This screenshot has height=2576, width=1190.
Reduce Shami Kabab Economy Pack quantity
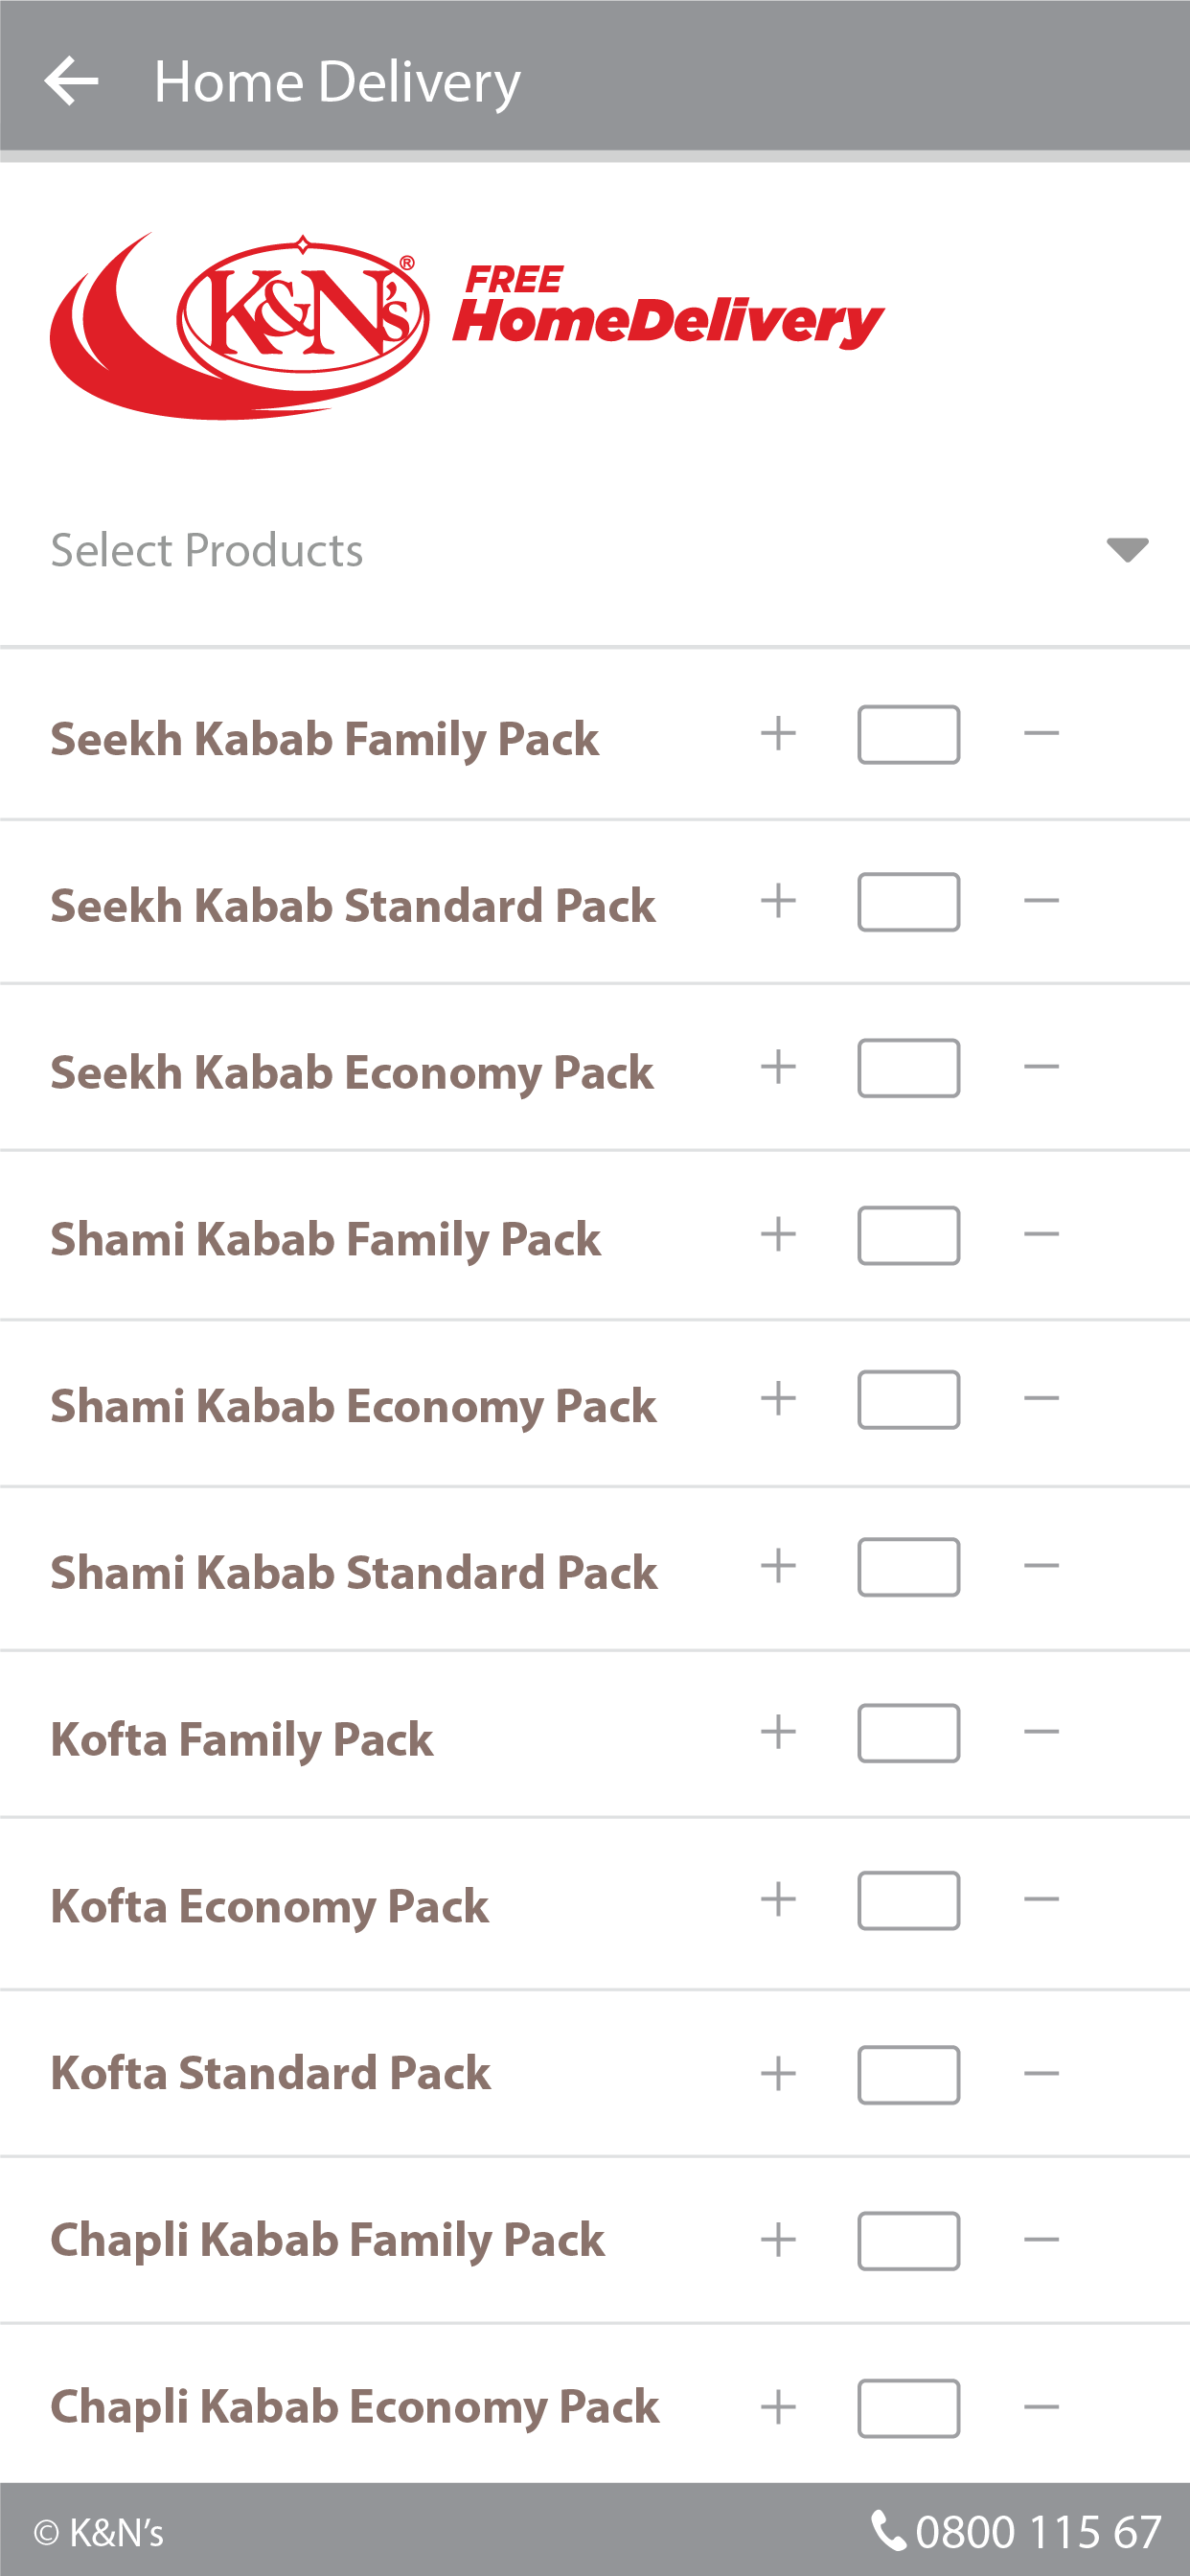point(1041,1399)
